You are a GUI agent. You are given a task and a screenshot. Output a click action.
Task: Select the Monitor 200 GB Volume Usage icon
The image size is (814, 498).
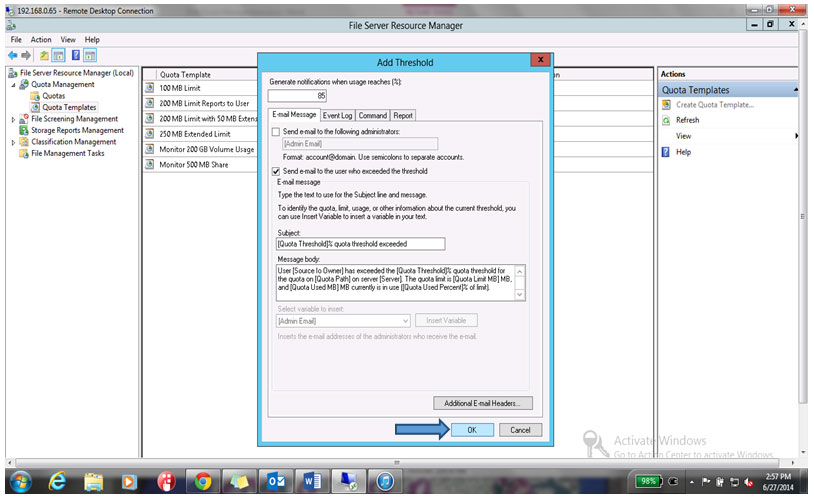[150, 149]
